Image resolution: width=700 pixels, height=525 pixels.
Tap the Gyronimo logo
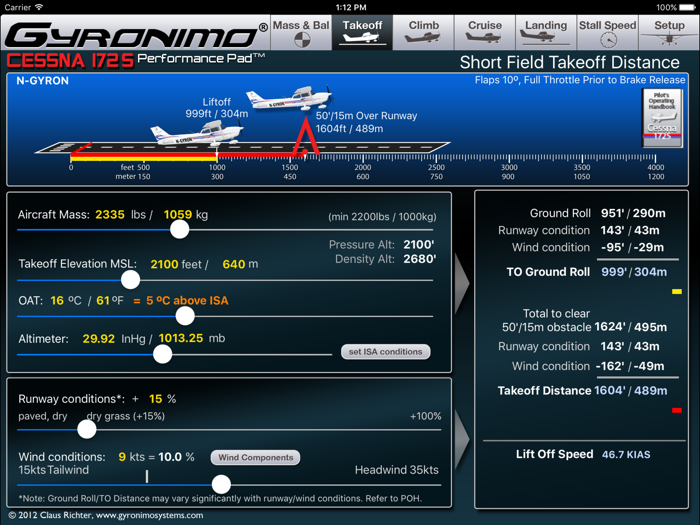coord(136,34)
